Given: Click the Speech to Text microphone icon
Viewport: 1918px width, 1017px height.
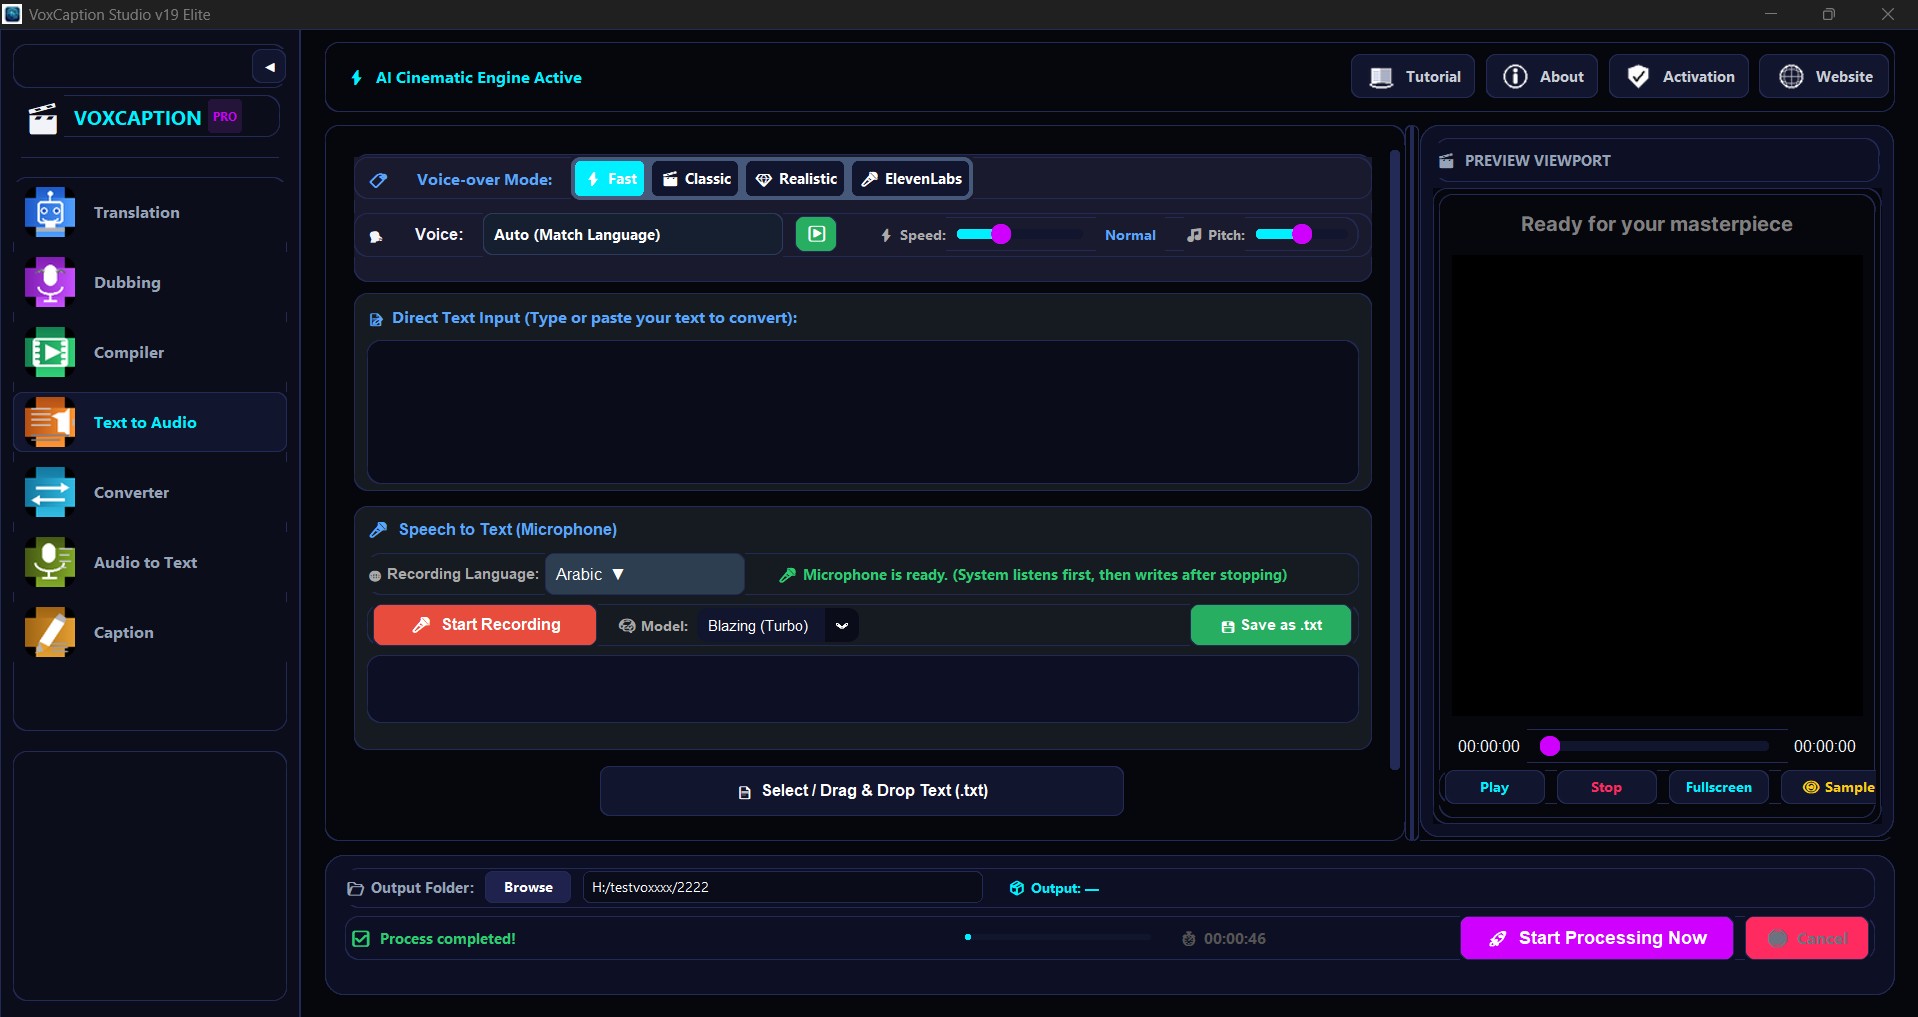Looking at the screenshot, I should pos(378,530).
